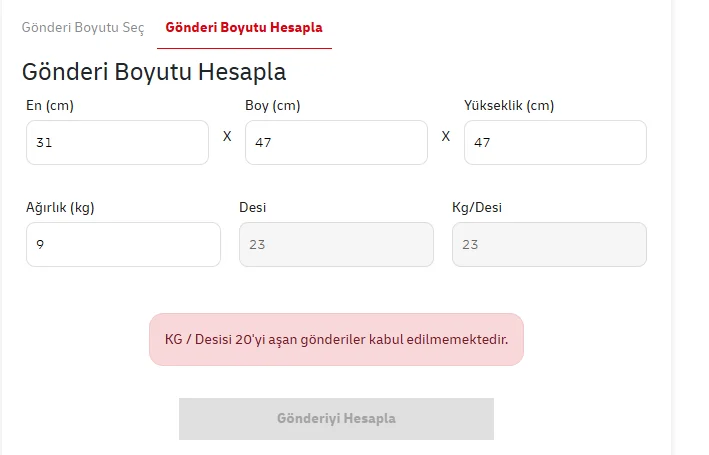This screenshot has width=709, height=455.
Task: Select the Gönderi Boyutu Hesapla tab
Action: coord(244,28)
